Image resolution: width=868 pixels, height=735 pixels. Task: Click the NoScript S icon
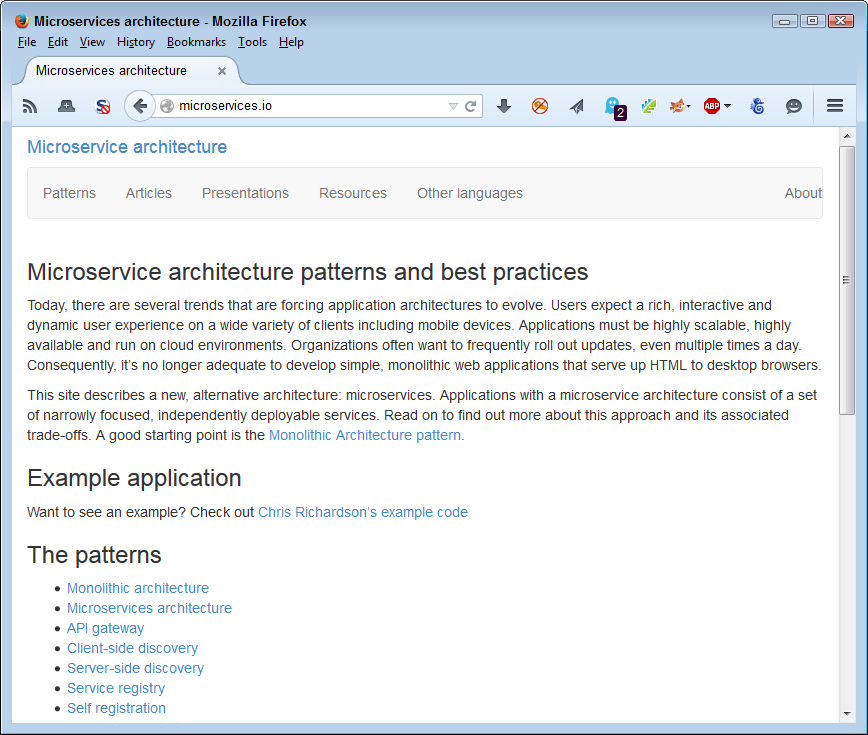pos(102,105)
